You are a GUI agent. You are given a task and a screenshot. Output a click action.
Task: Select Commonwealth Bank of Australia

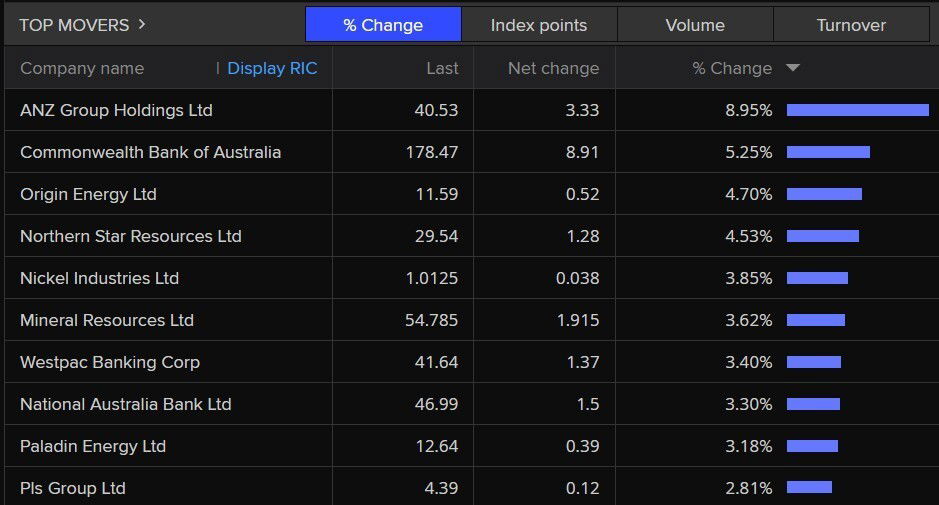(x=150, y=152)
